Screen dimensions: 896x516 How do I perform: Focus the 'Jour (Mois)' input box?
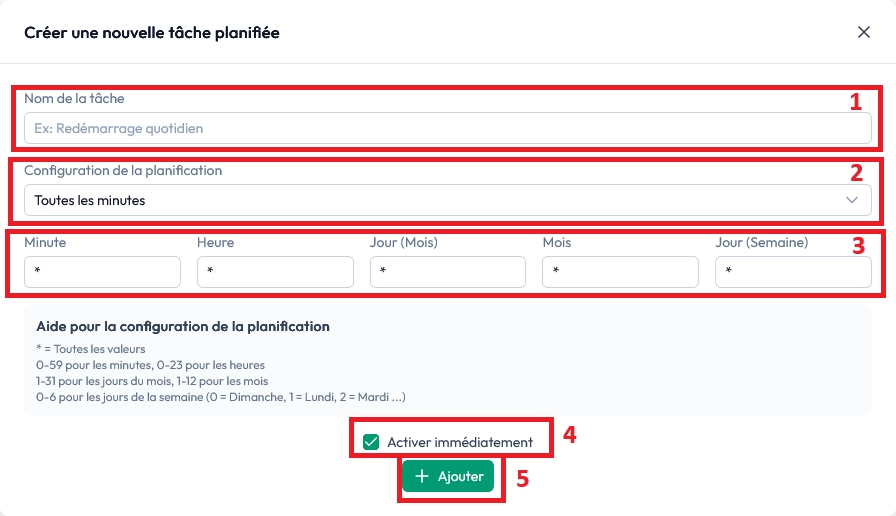[x=448, y=272]
